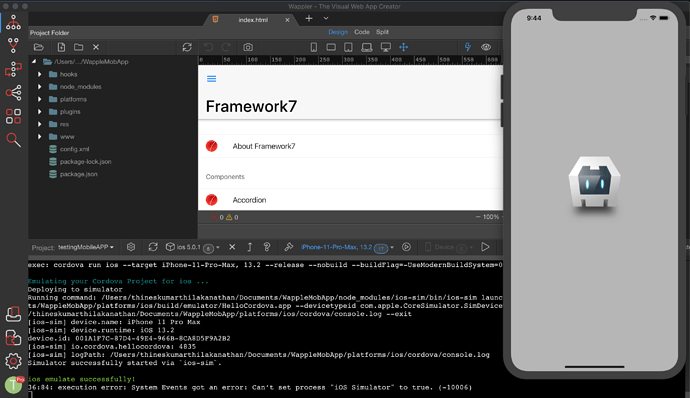Viewport: 690px width, 398px height.
Task: Expand the res folder
Action: click(x=40, y=124)
